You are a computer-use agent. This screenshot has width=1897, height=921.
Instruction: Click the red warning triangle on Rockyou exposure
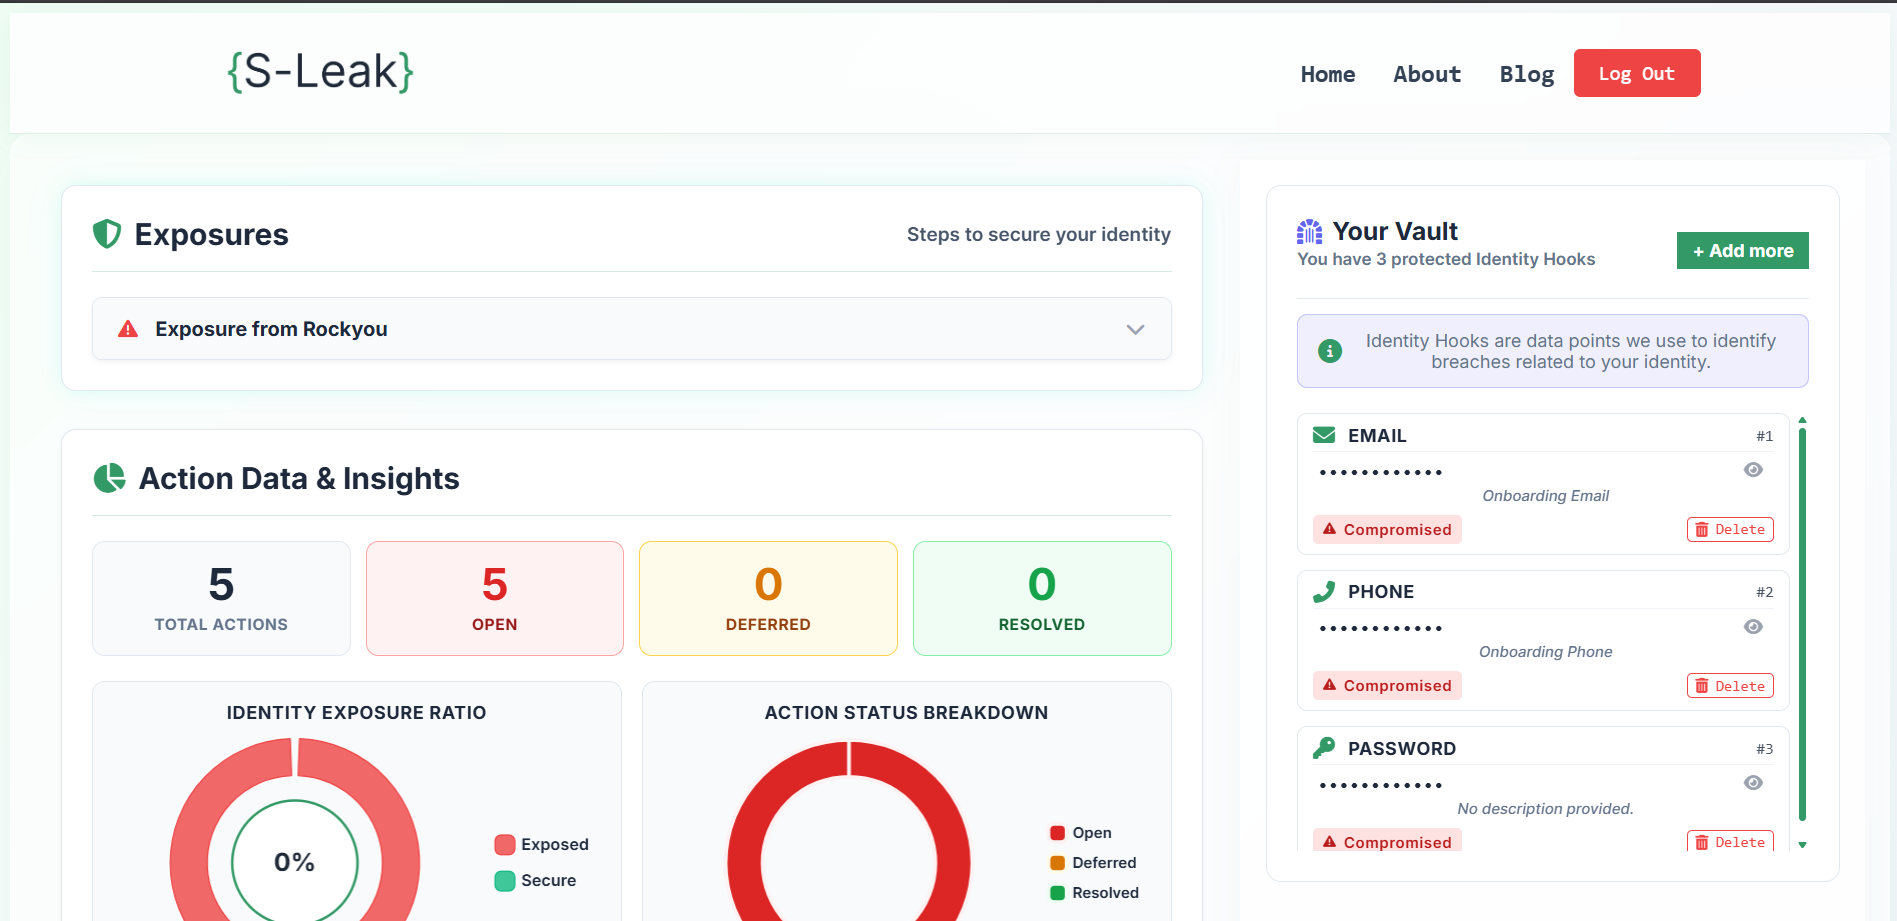coord(128,329)
